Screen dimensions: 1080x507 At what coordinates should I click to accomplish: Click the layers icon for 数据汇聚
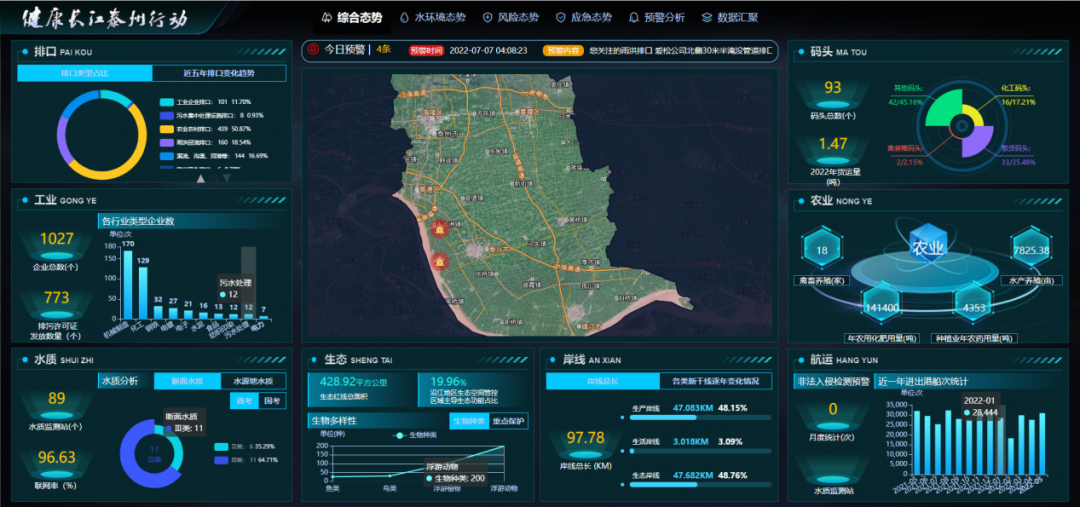point(707,17)
